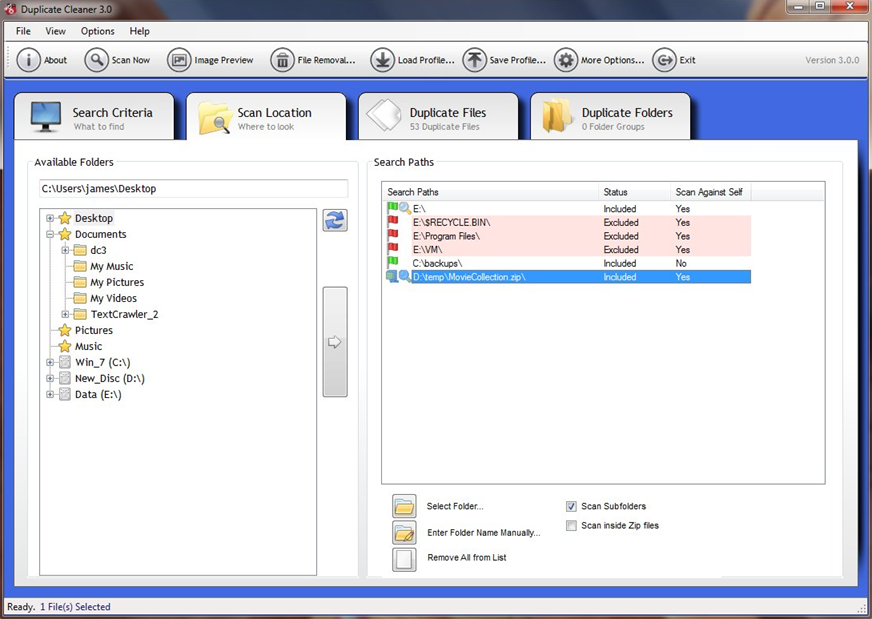Click the Load Profile download icon
Viewport: 872px width, 619px height.
(383, 60)
